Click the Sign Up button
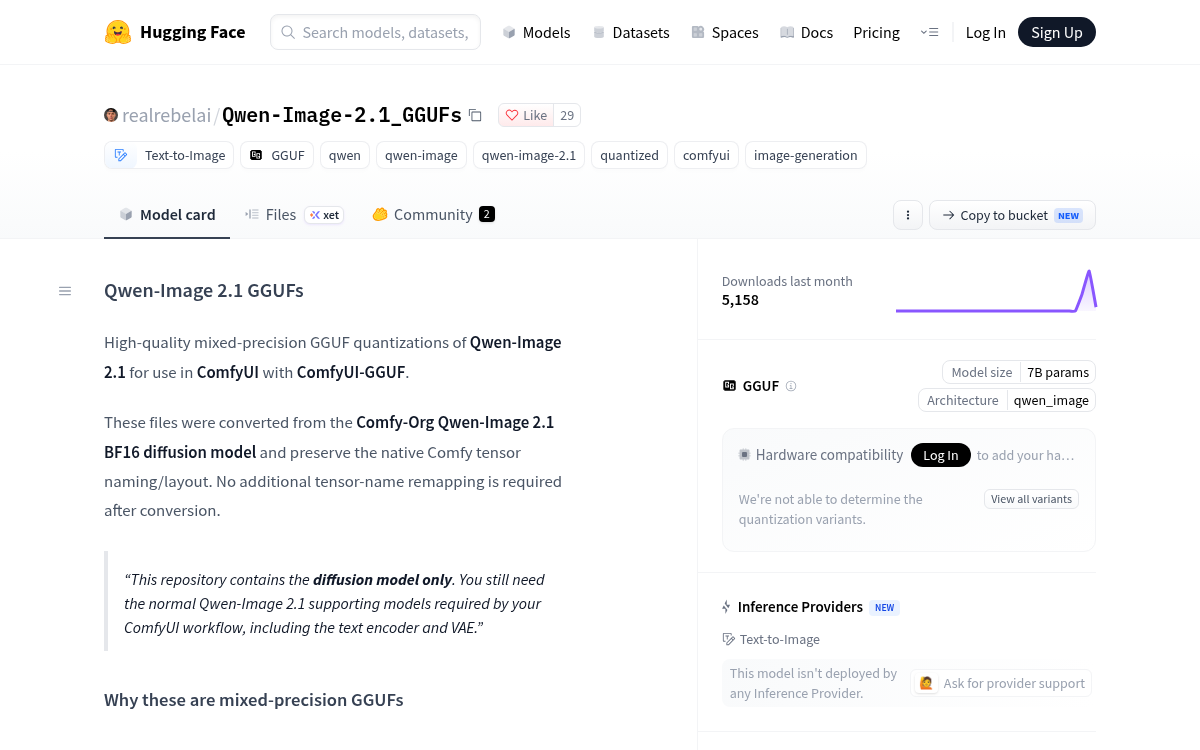Screen dimensions: 1200x750 point(1057,32)
